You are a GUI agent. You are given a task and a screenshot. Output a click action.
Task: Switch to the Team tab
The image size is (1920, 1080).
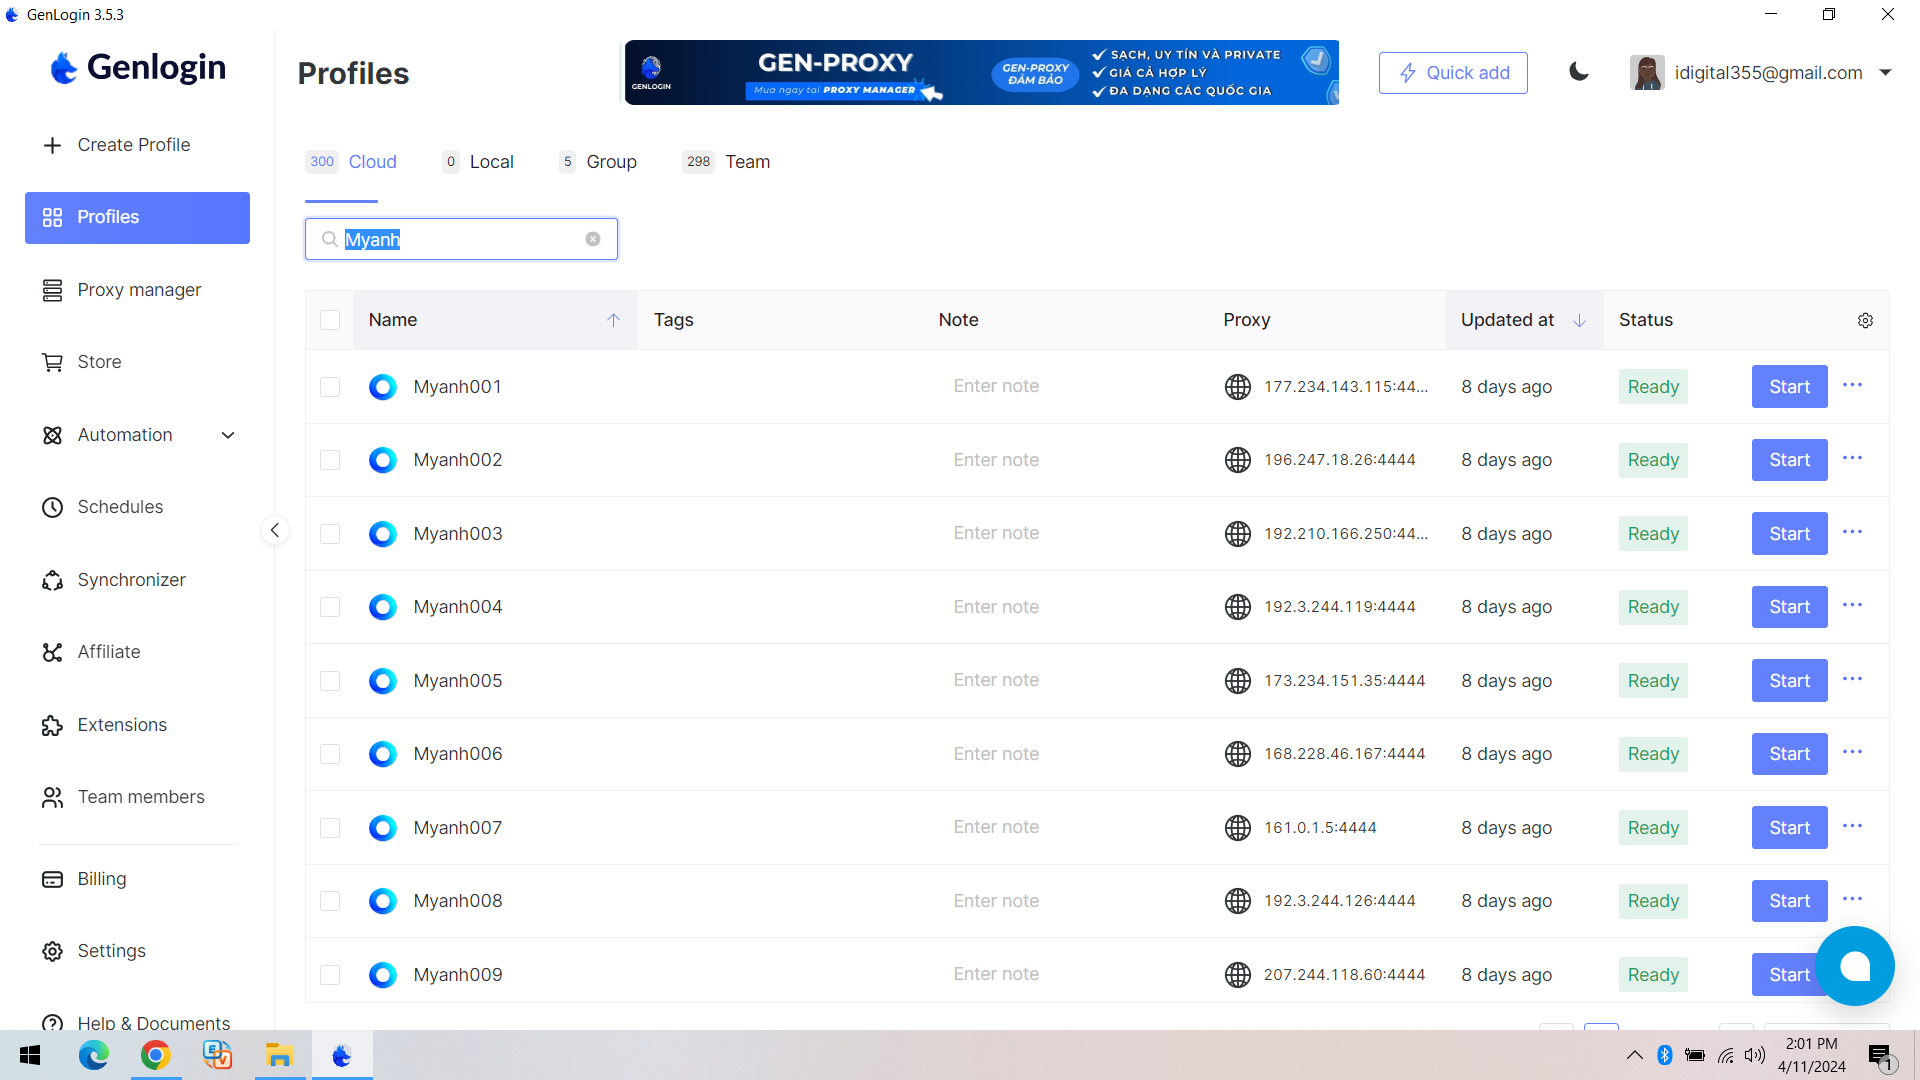pyautogui.click(x=746, y=162)
